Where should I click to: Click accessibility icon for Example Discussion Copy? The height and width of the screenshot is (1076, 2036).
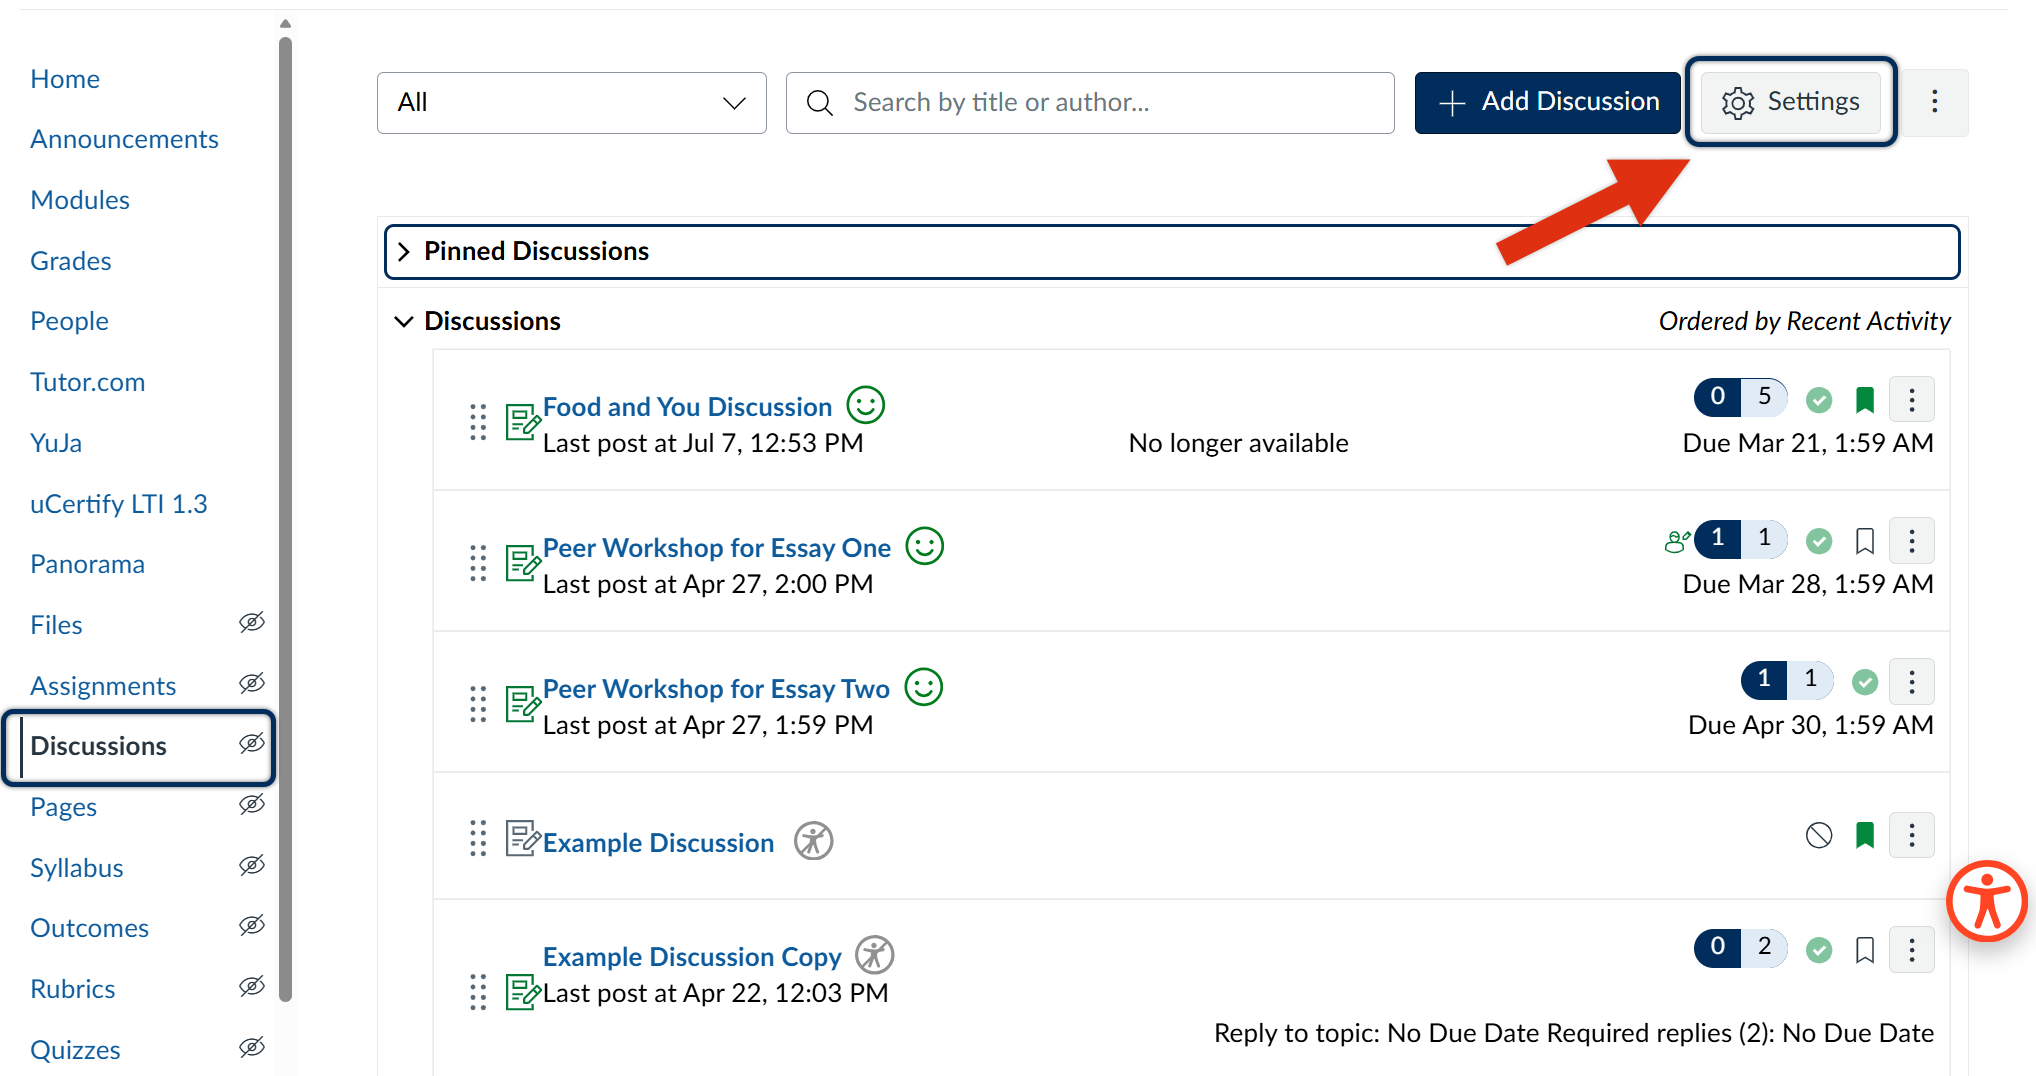875,955
